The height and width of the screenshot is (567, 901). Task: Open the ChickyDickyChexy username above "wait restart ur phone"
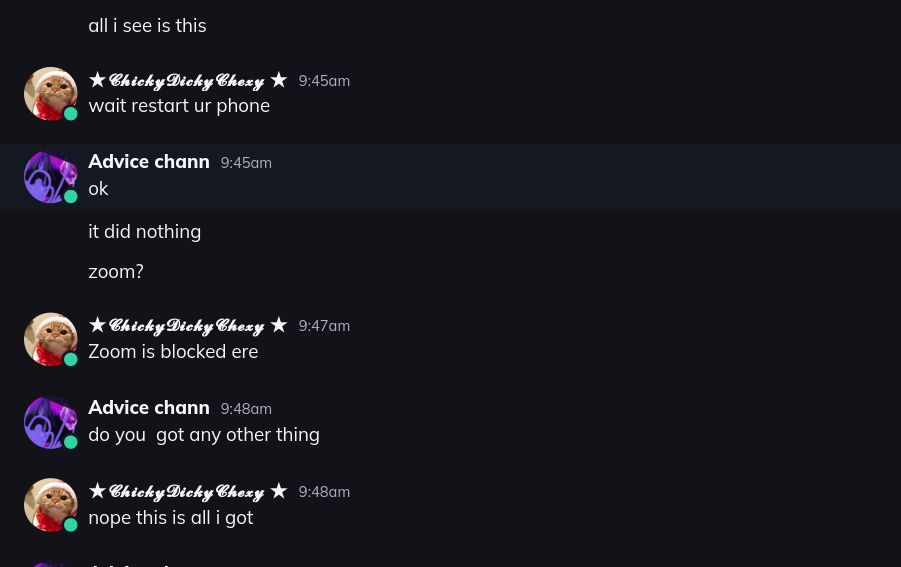pyautogui.click(x=187, y=80)
